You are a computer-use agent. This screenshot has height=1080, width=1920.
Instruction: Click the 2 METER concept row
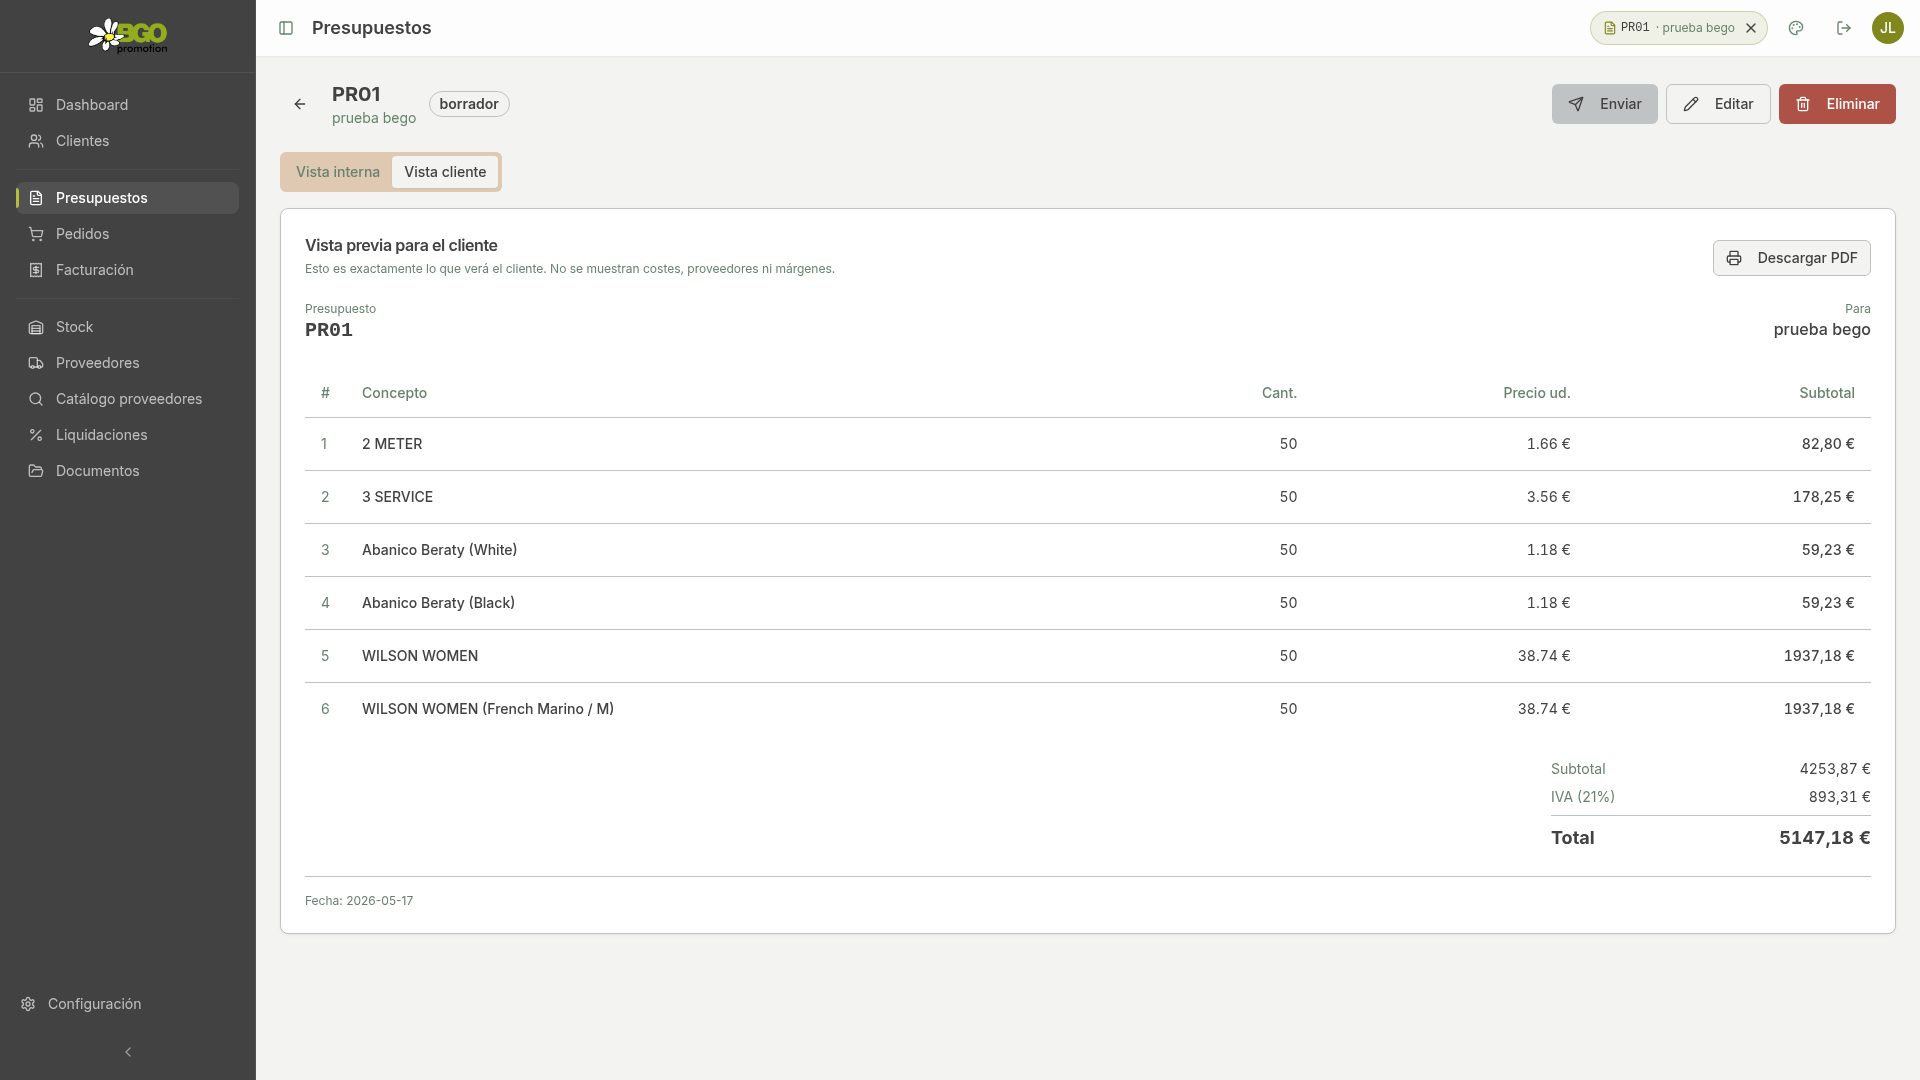click(1087, 444)
